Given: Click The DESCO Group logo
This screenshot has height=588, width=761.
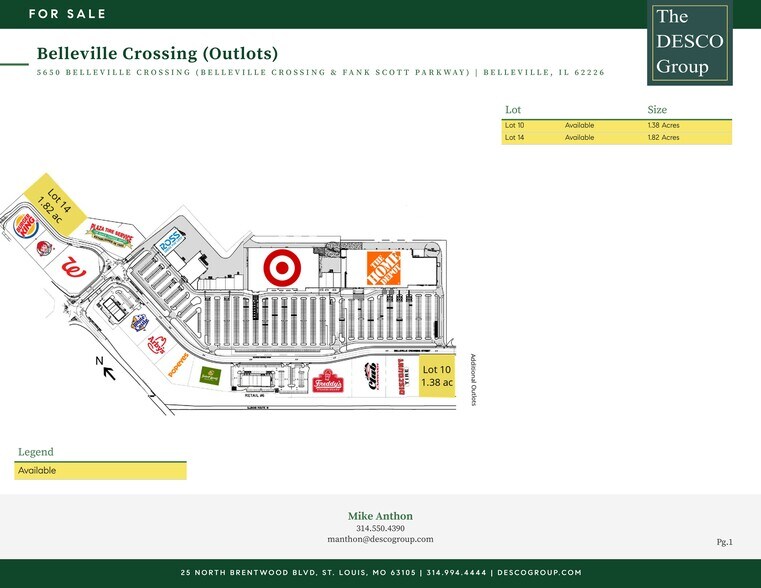Looking at the screenshot, I should pyautogui.click(x=690, y=42).
